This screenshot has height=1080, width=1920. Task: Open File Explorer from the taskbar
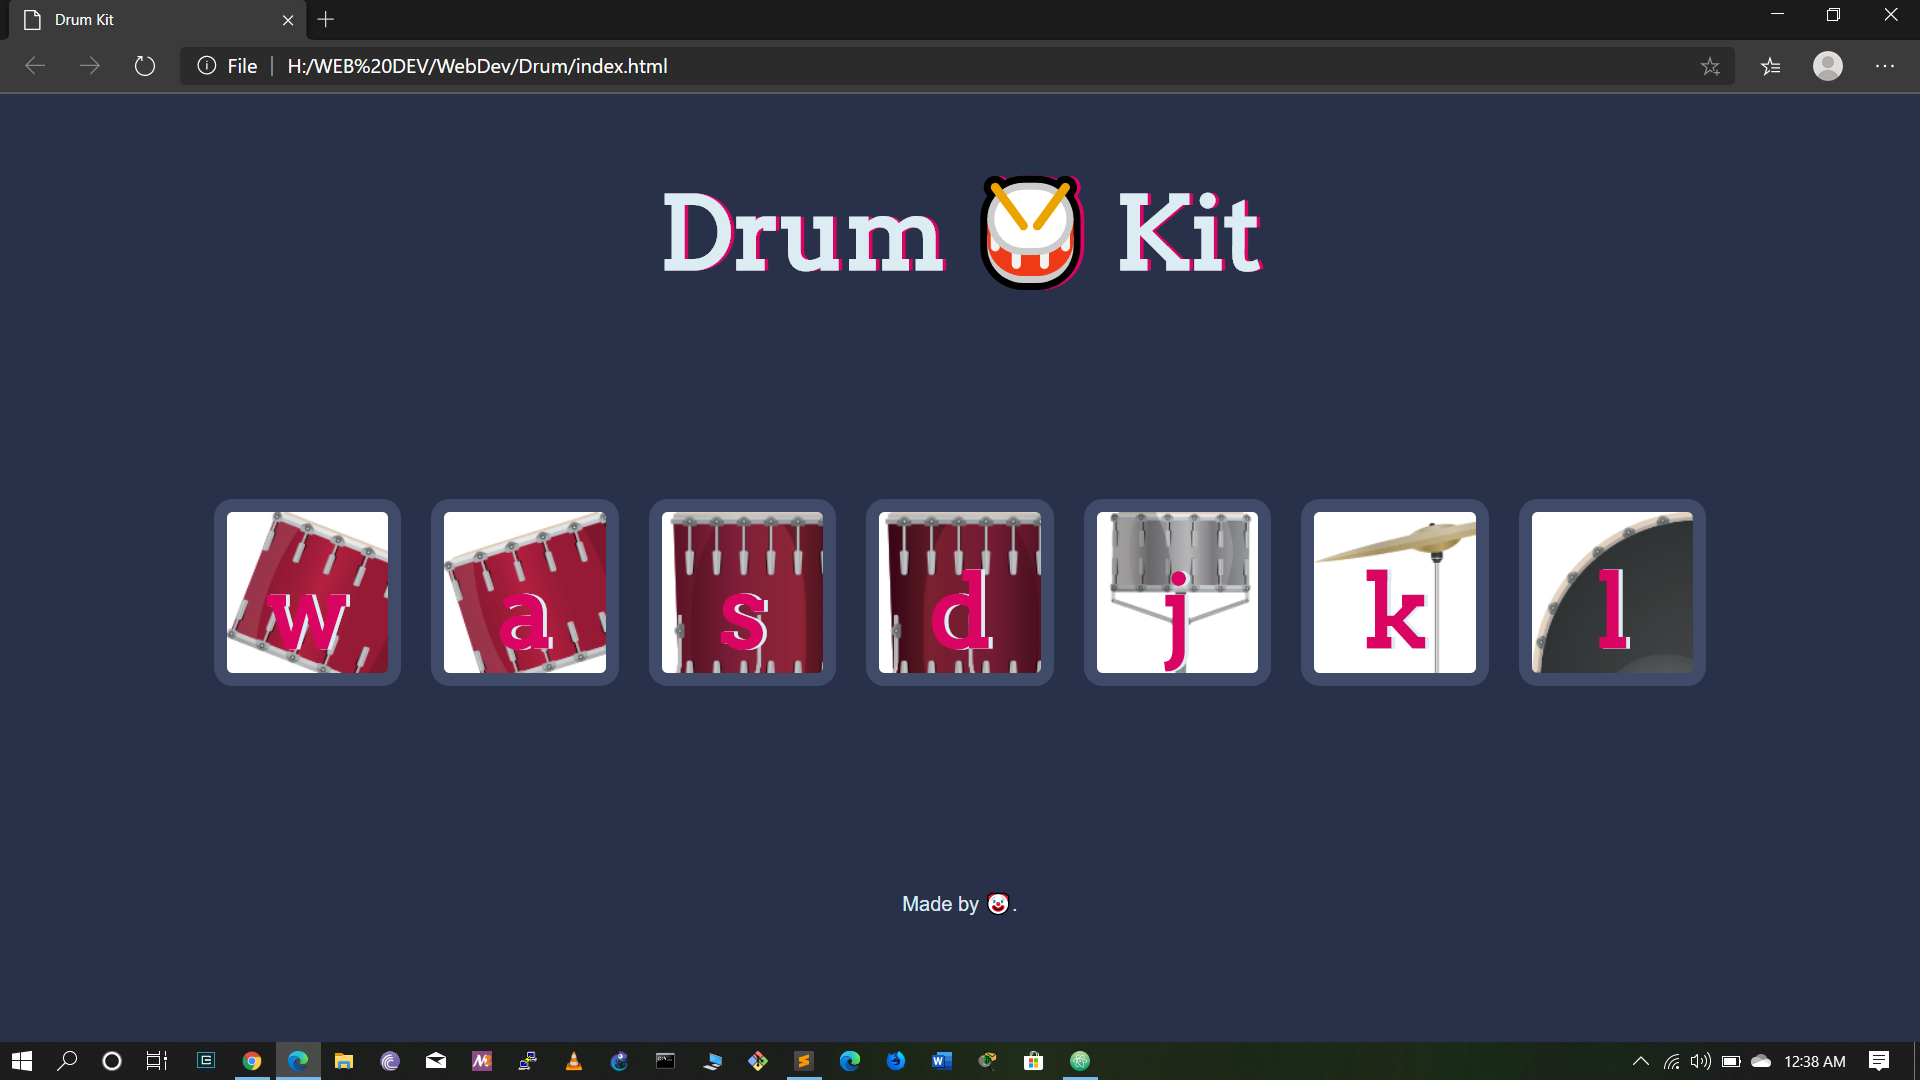(x=344, y=1061)
